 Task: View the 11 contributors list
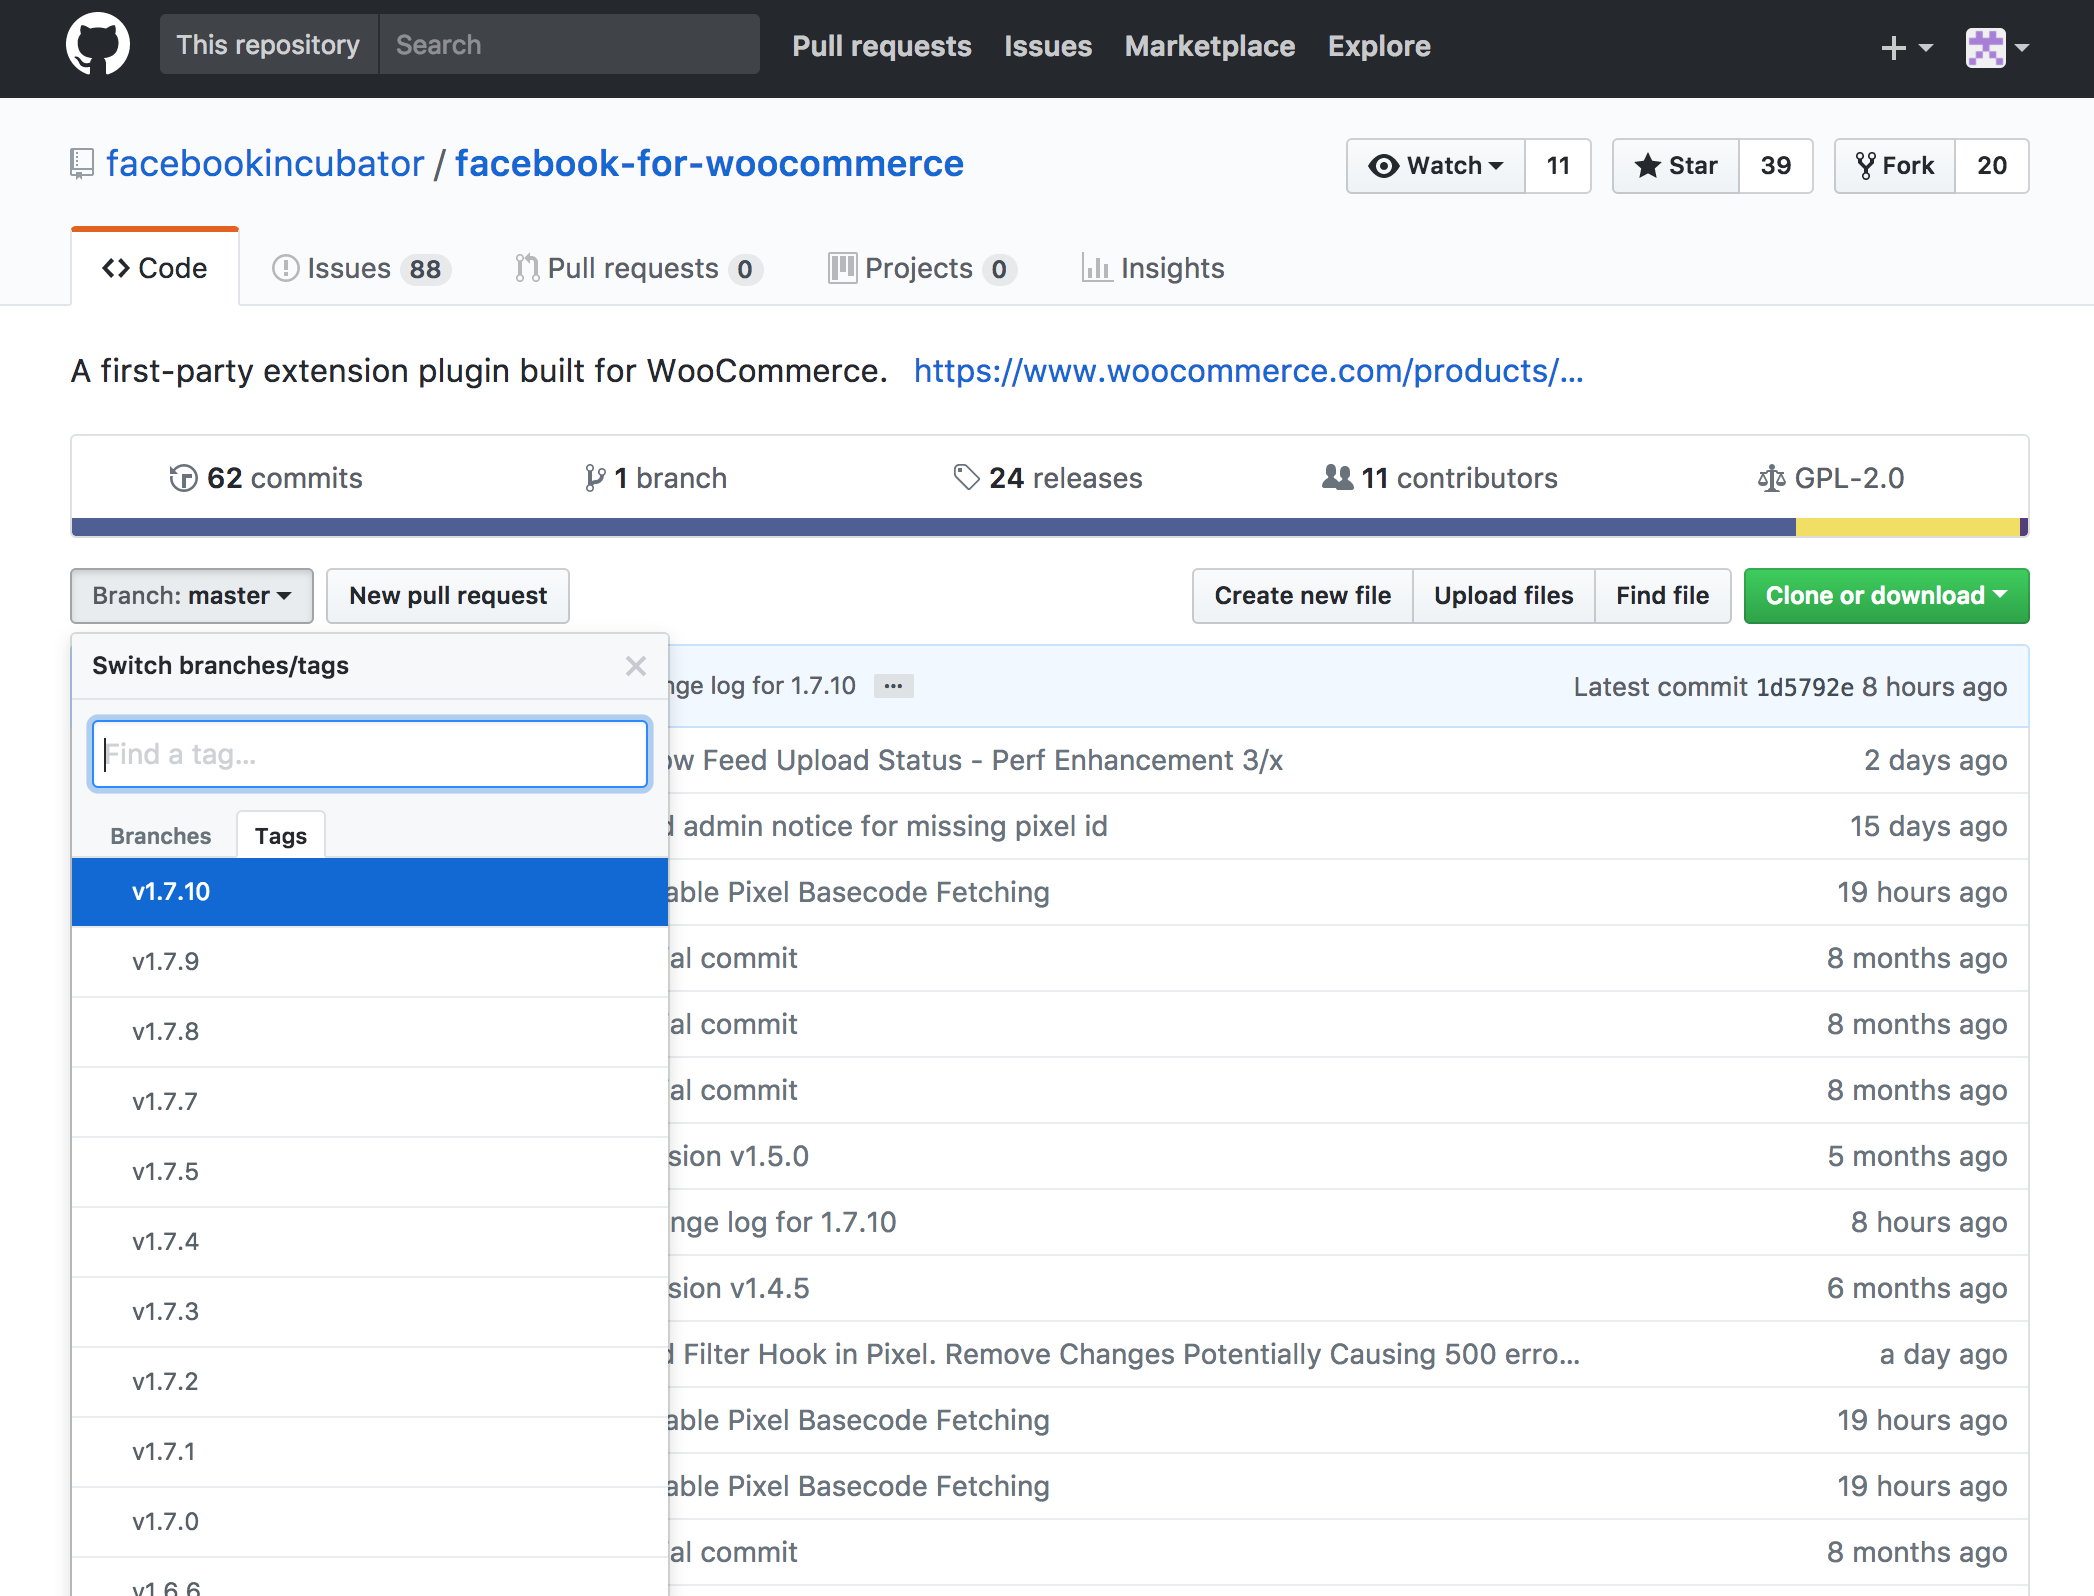click(1439, 478)
